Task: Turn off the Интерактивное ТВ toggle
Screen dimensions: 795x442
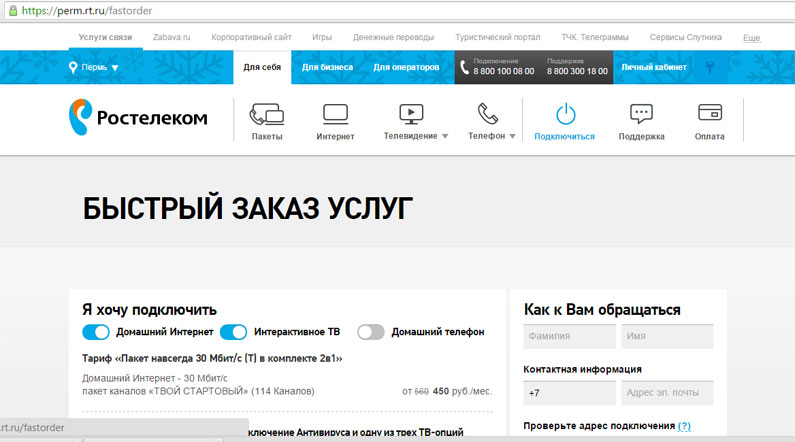Action: (x=233, y=332)
